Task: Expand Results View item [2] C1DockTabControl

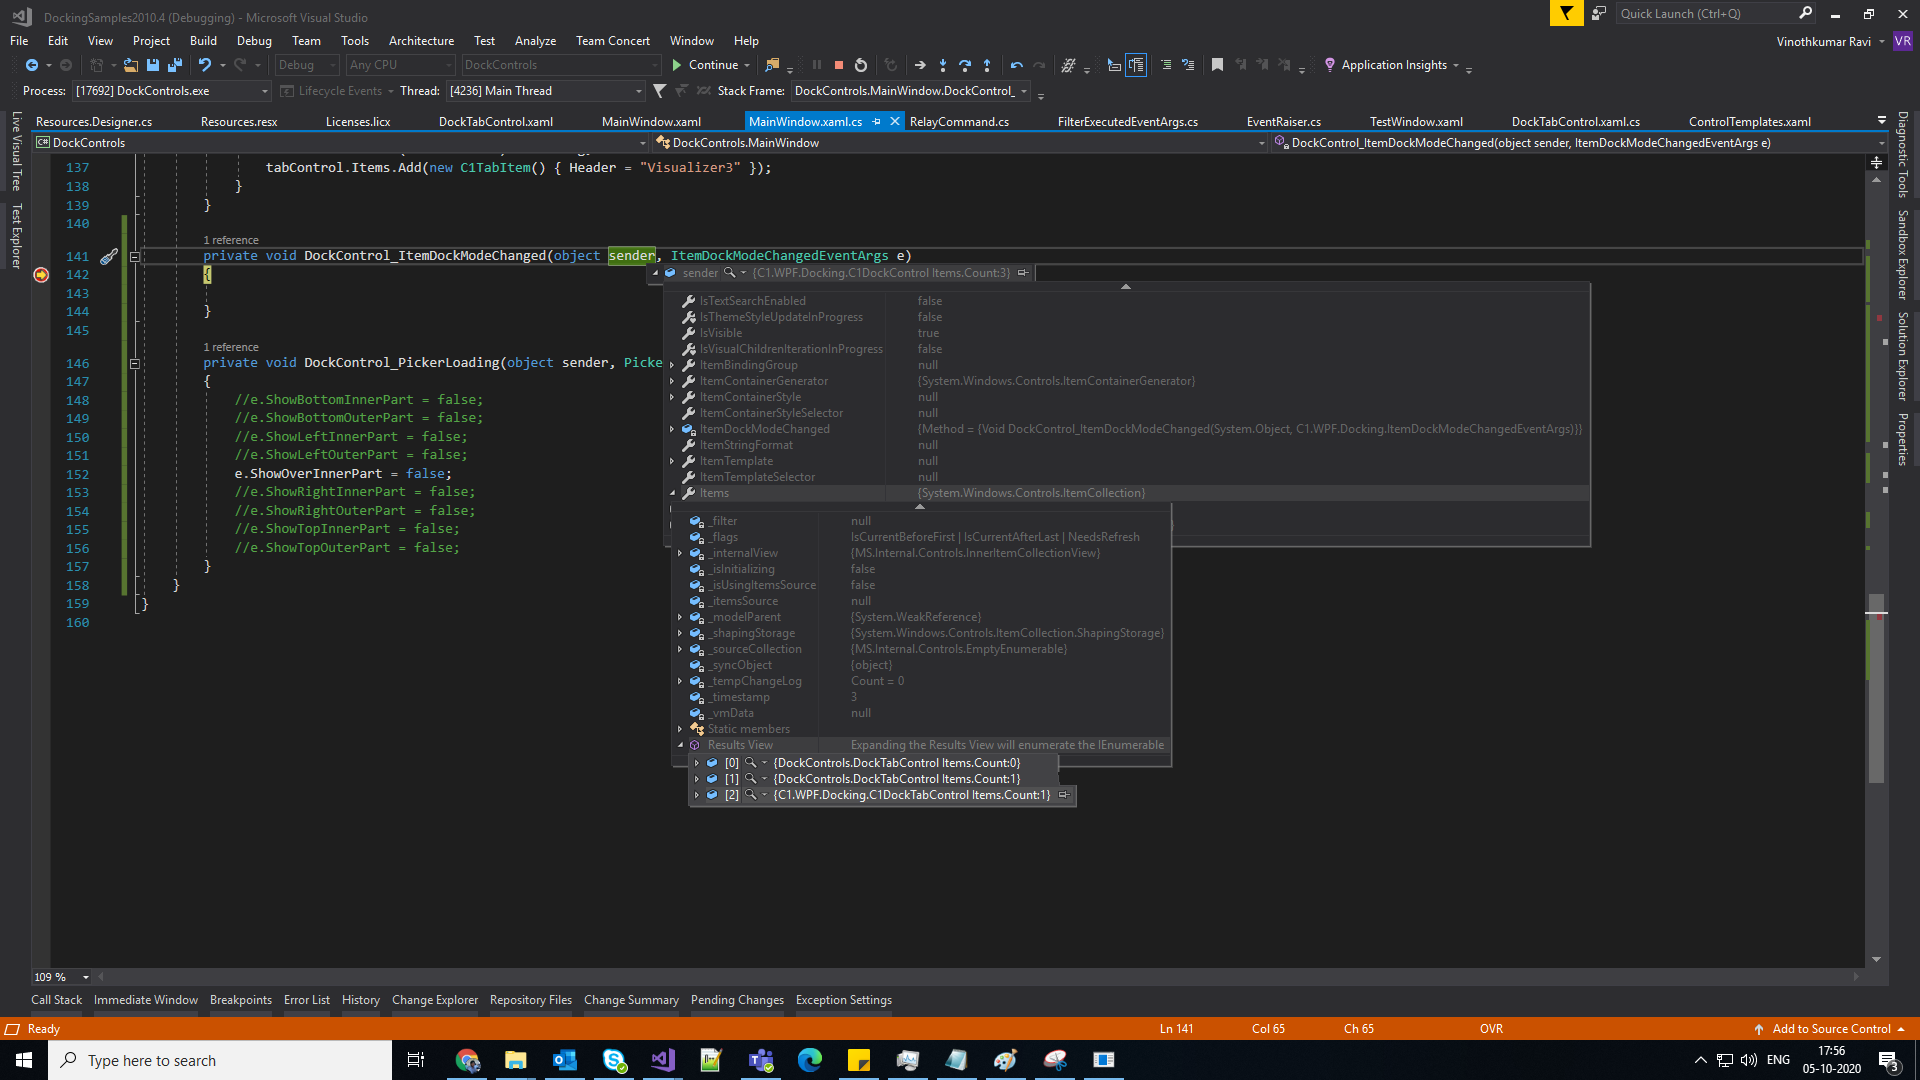Action: tap(697, 795)
